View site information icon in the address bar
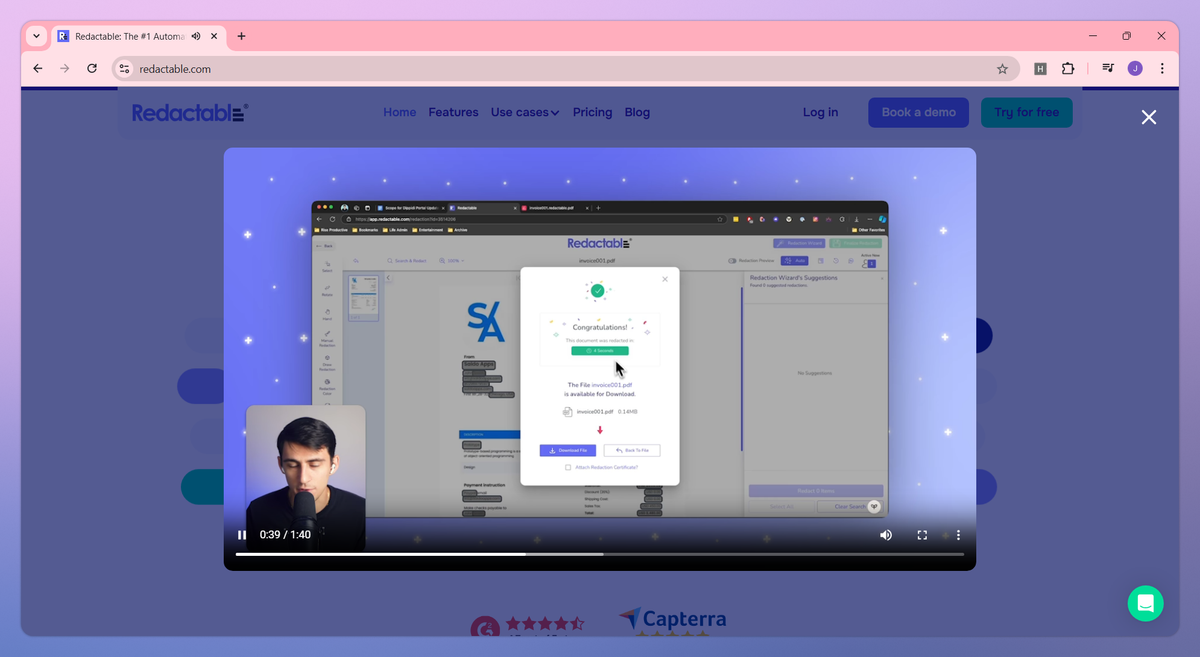 tap(124, 69)
